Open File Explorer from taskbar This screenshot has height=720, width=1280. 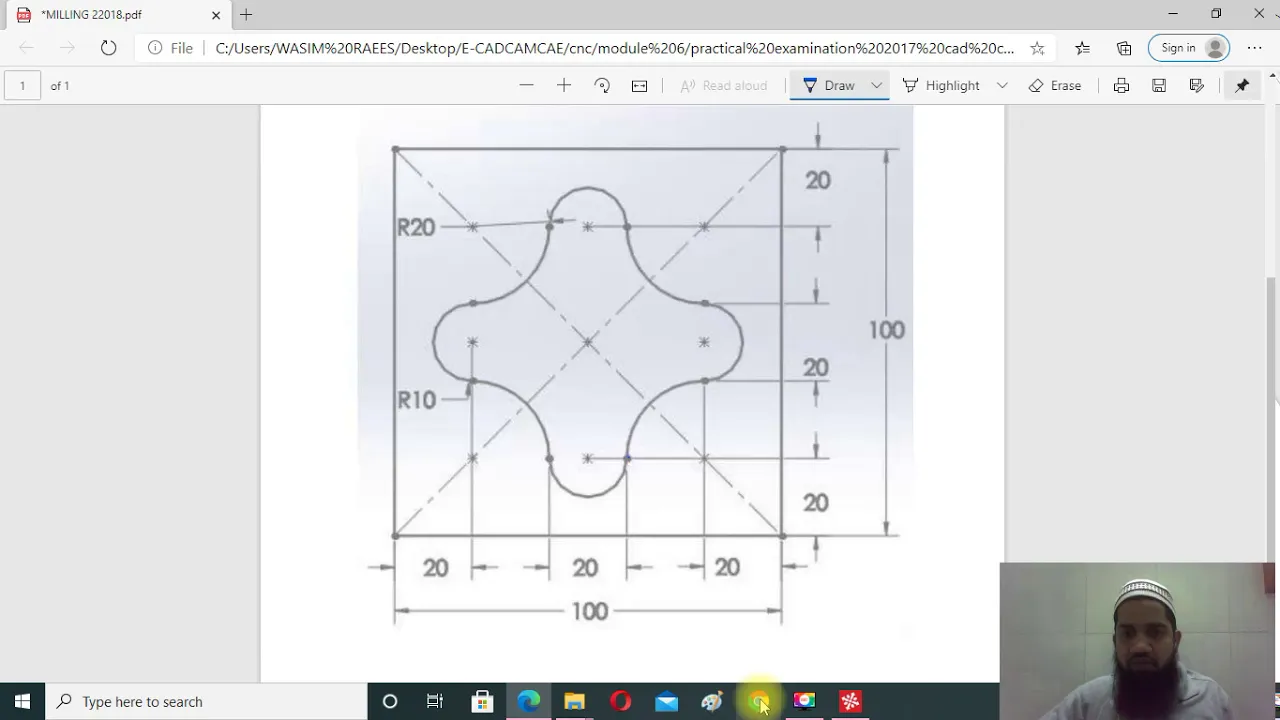click(x=574, y=702)
